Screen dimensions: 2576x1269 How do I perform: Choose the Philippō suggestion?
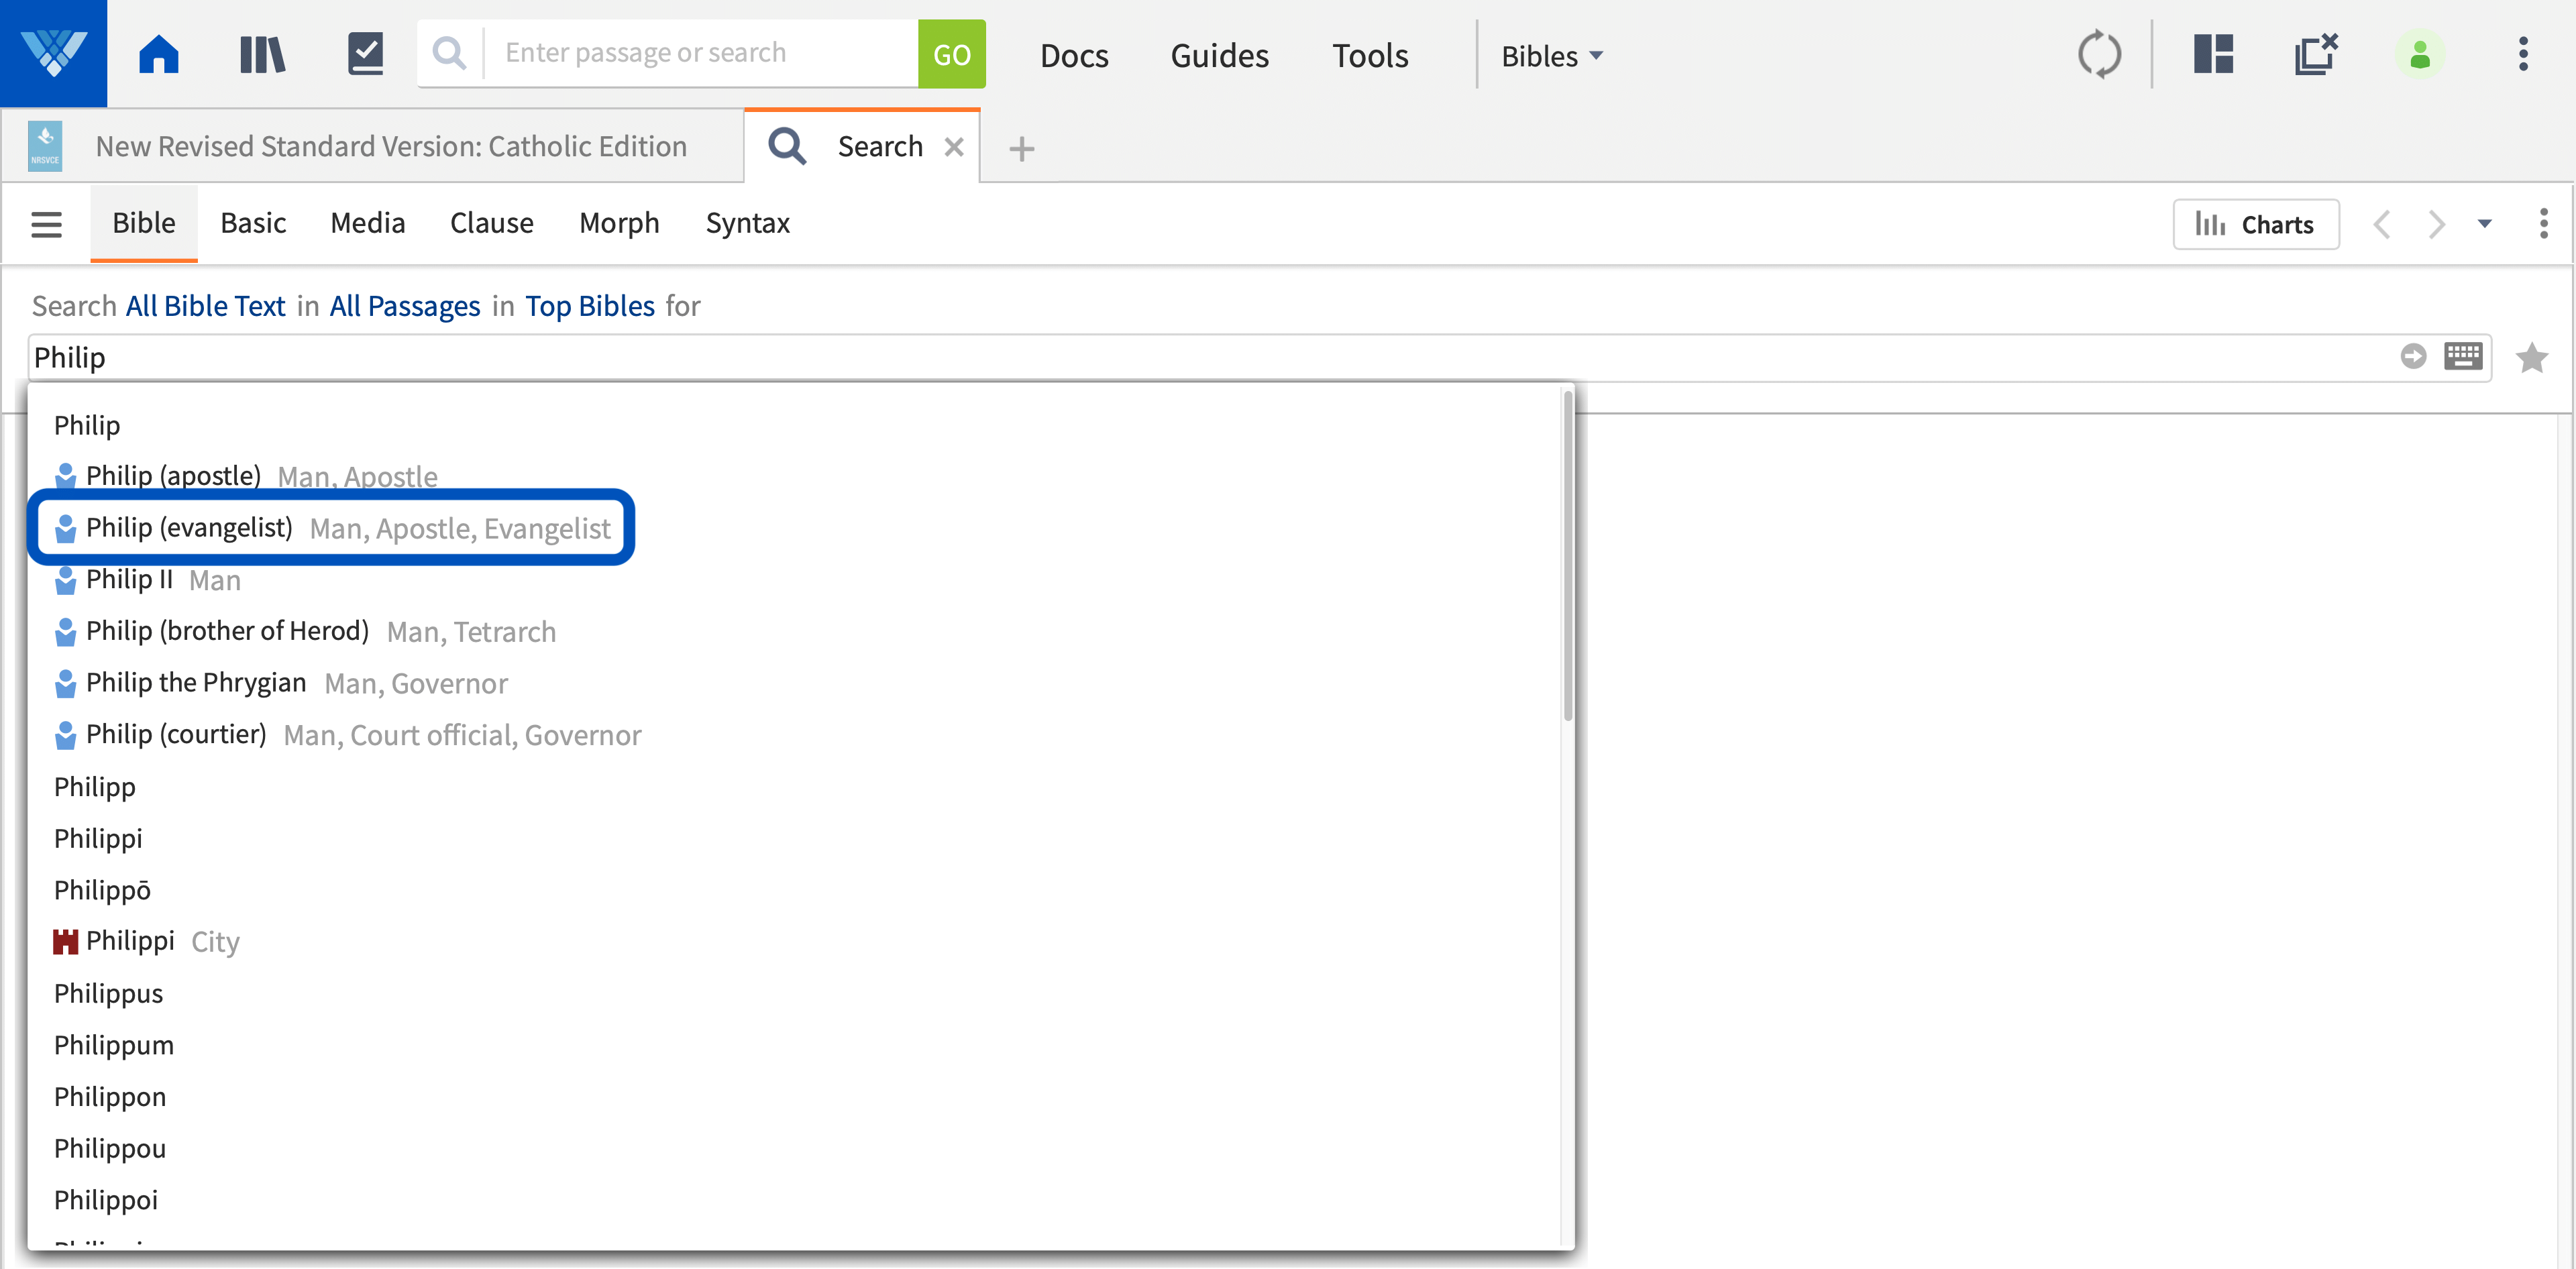tap(102, 890)
